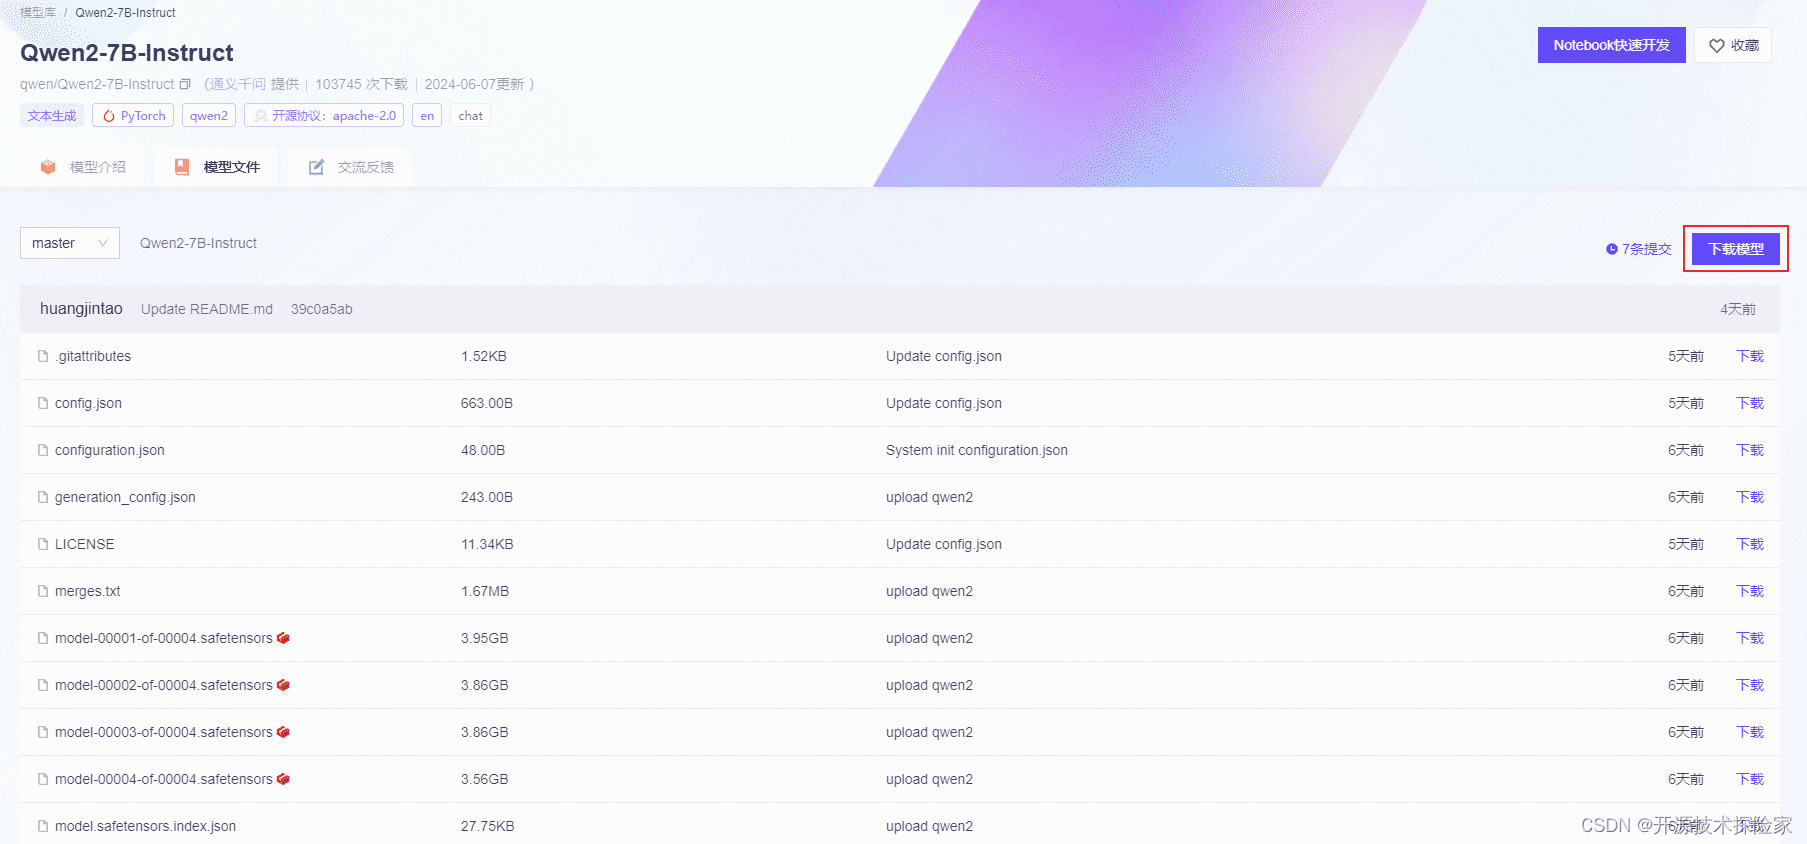Download LICENSE via its 下载 link
Image resolution: width=1807 pixels, height=844 pixels.
(1750, 544)
